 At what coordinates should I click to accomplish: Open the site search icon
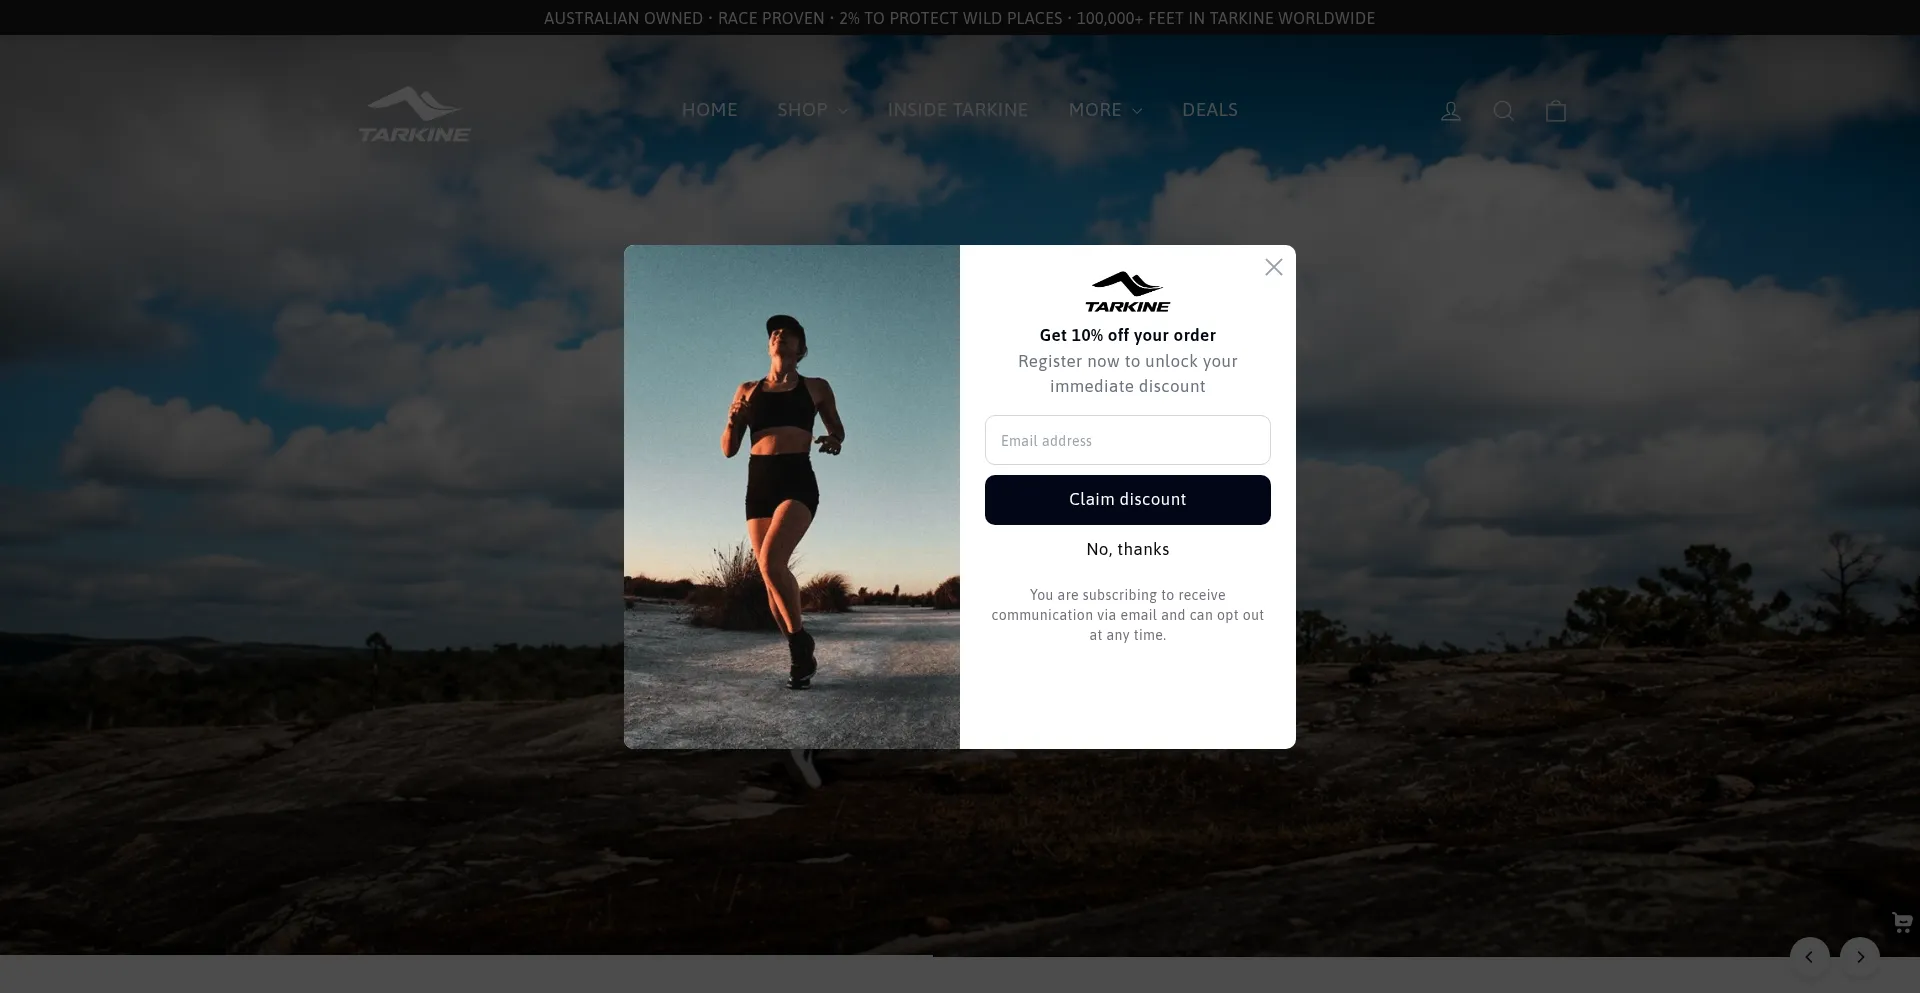pyautogui.click(x=1503, y=111)
